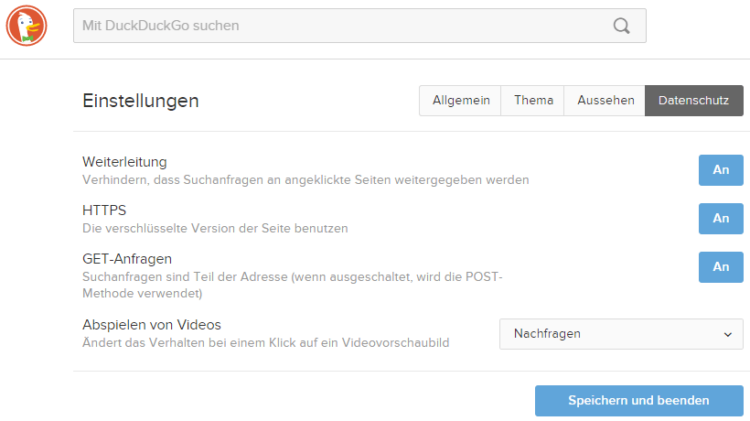Click the magnifying glass search icon
This screenshot has width=750, height=421.
pyautogui.click(x=622, y=26)
